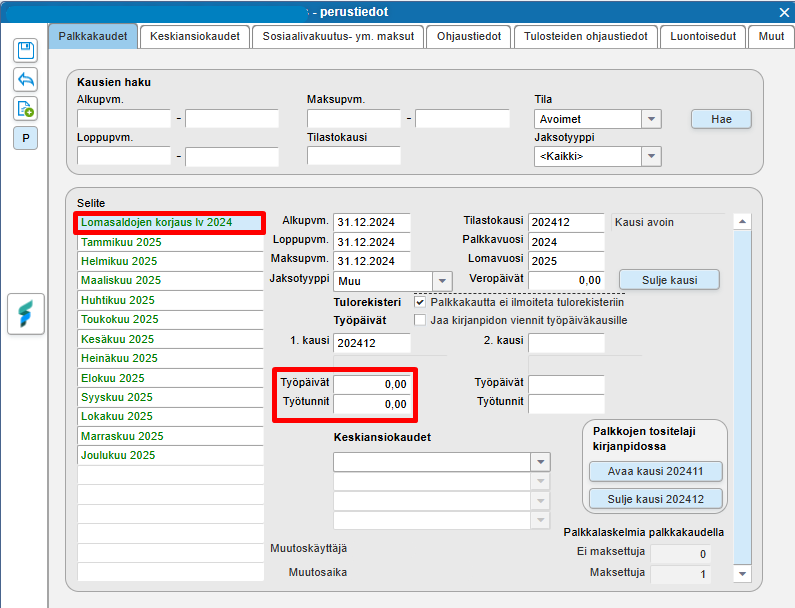The image size is (795, 608).
Task: Click the P icon in sidebar
Action: tap(25, 138)
